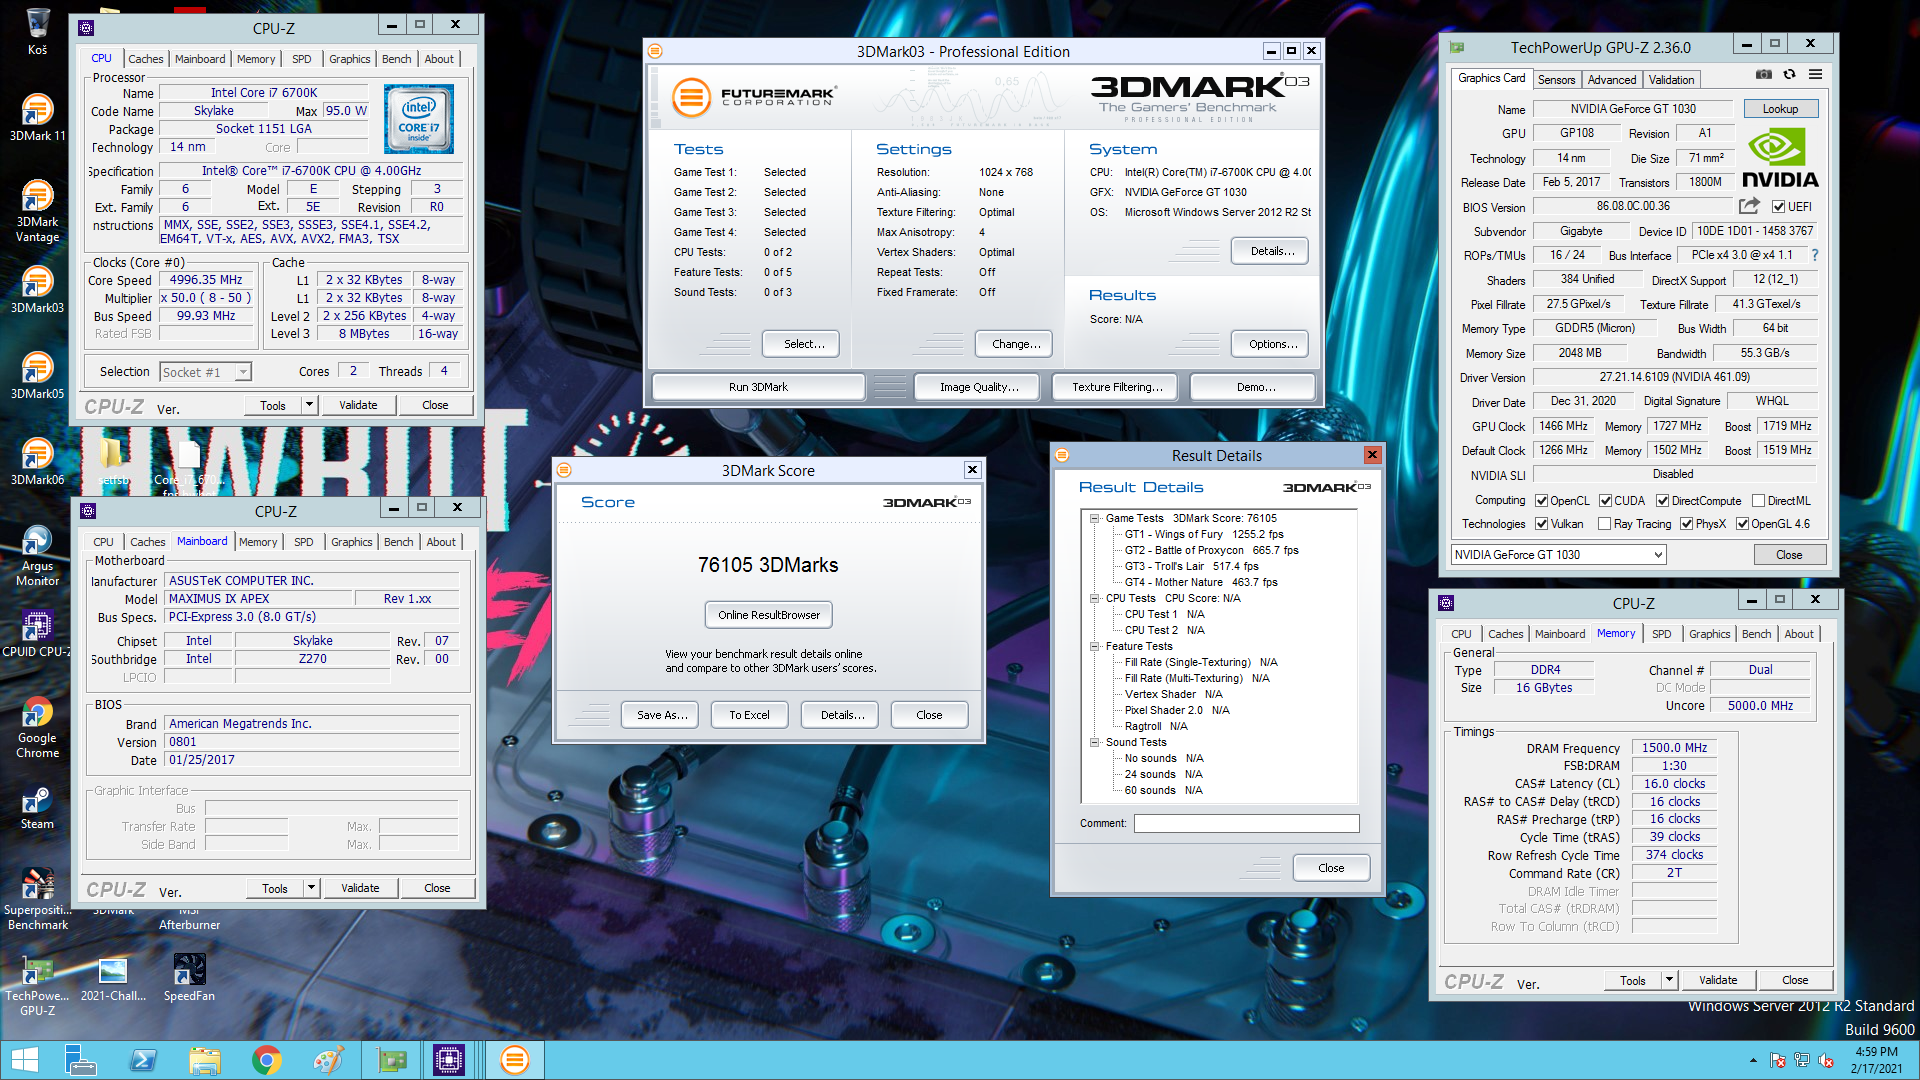The width and height of the screenshot is (1920, 1080).
Task: Toggle the CUDA checkbox
Action: [x=1605, y=501]
